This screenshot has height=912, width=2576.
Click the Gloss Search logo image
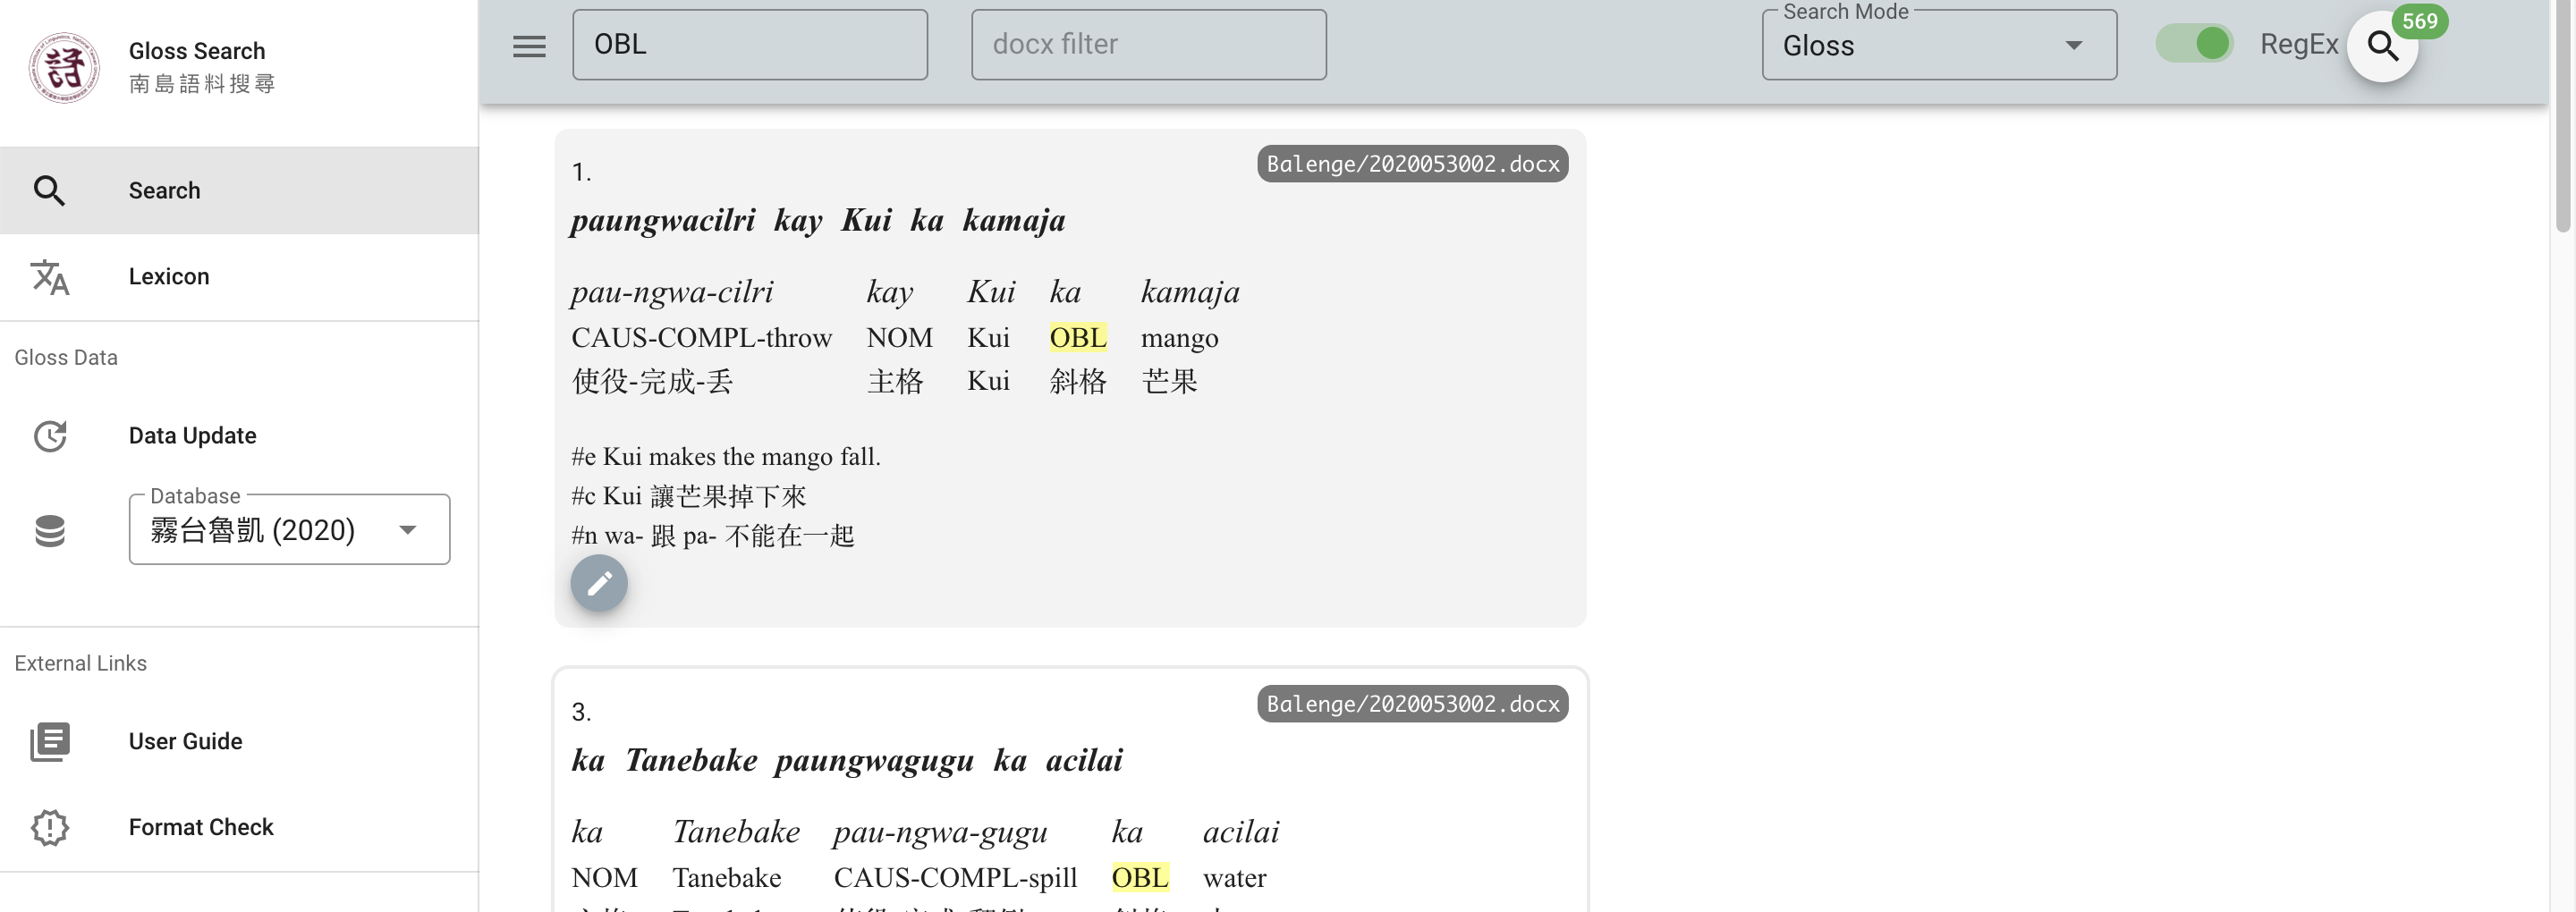point(64,67)
